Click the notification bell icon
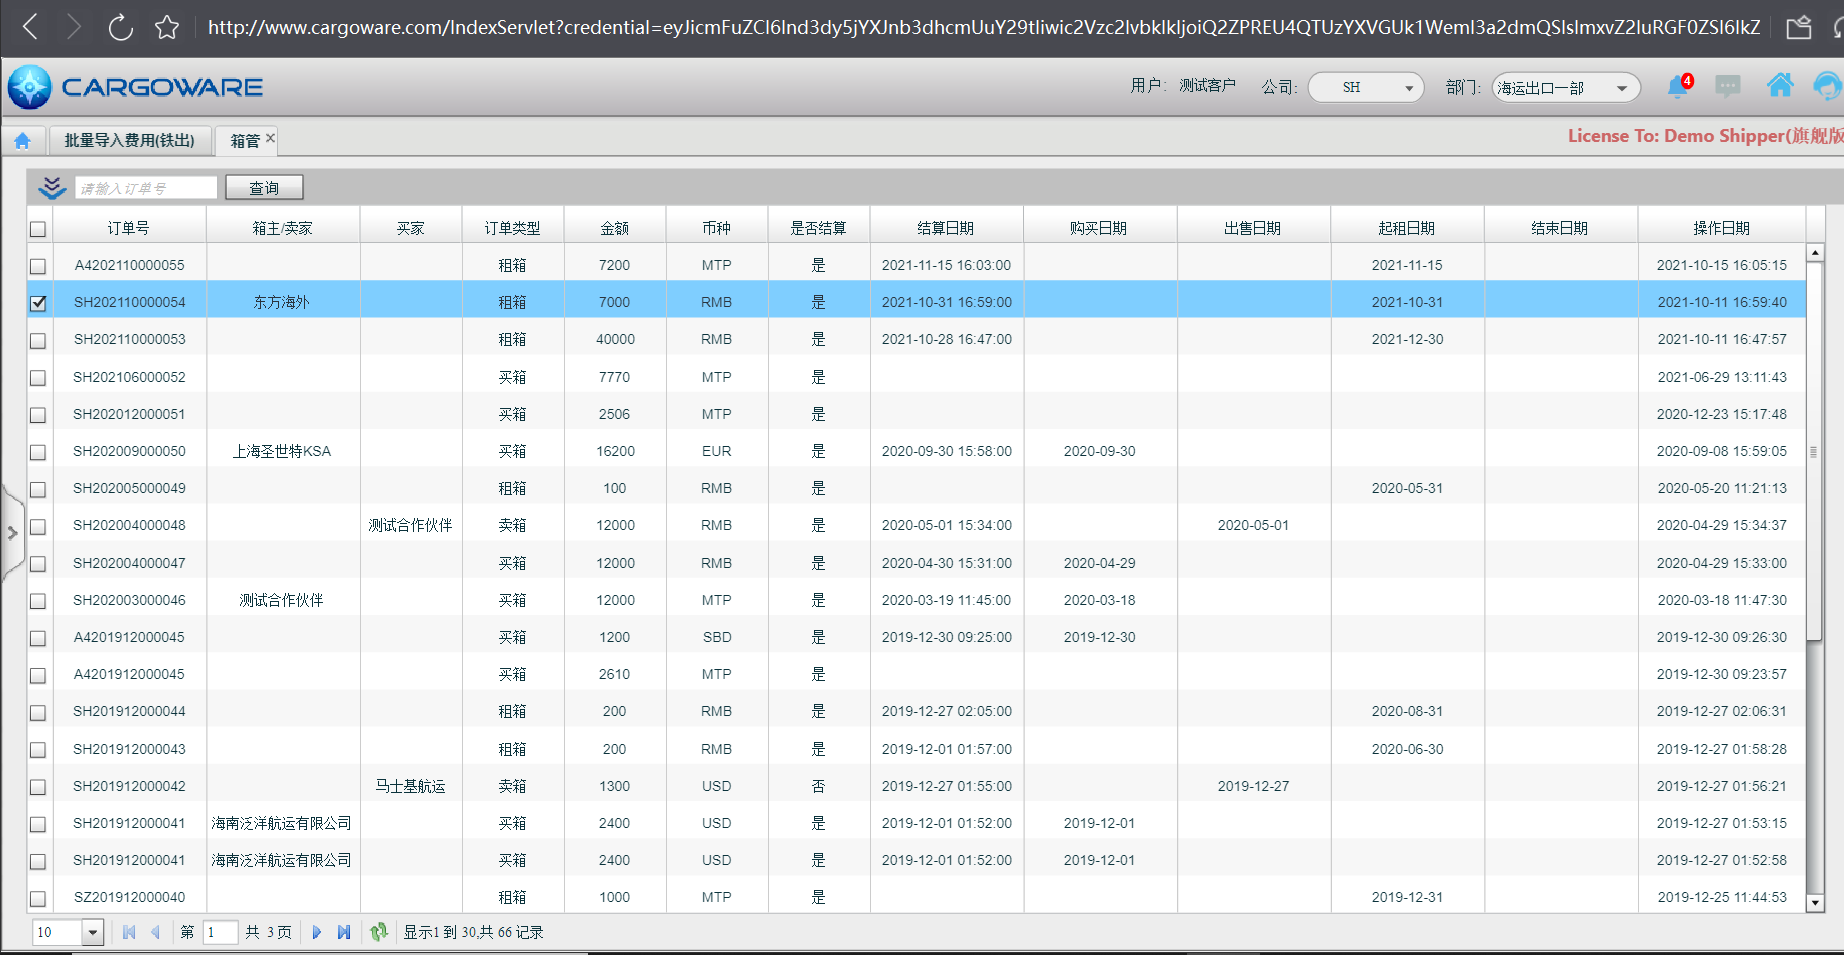 pyautogui.click(x=1679, y=87)
